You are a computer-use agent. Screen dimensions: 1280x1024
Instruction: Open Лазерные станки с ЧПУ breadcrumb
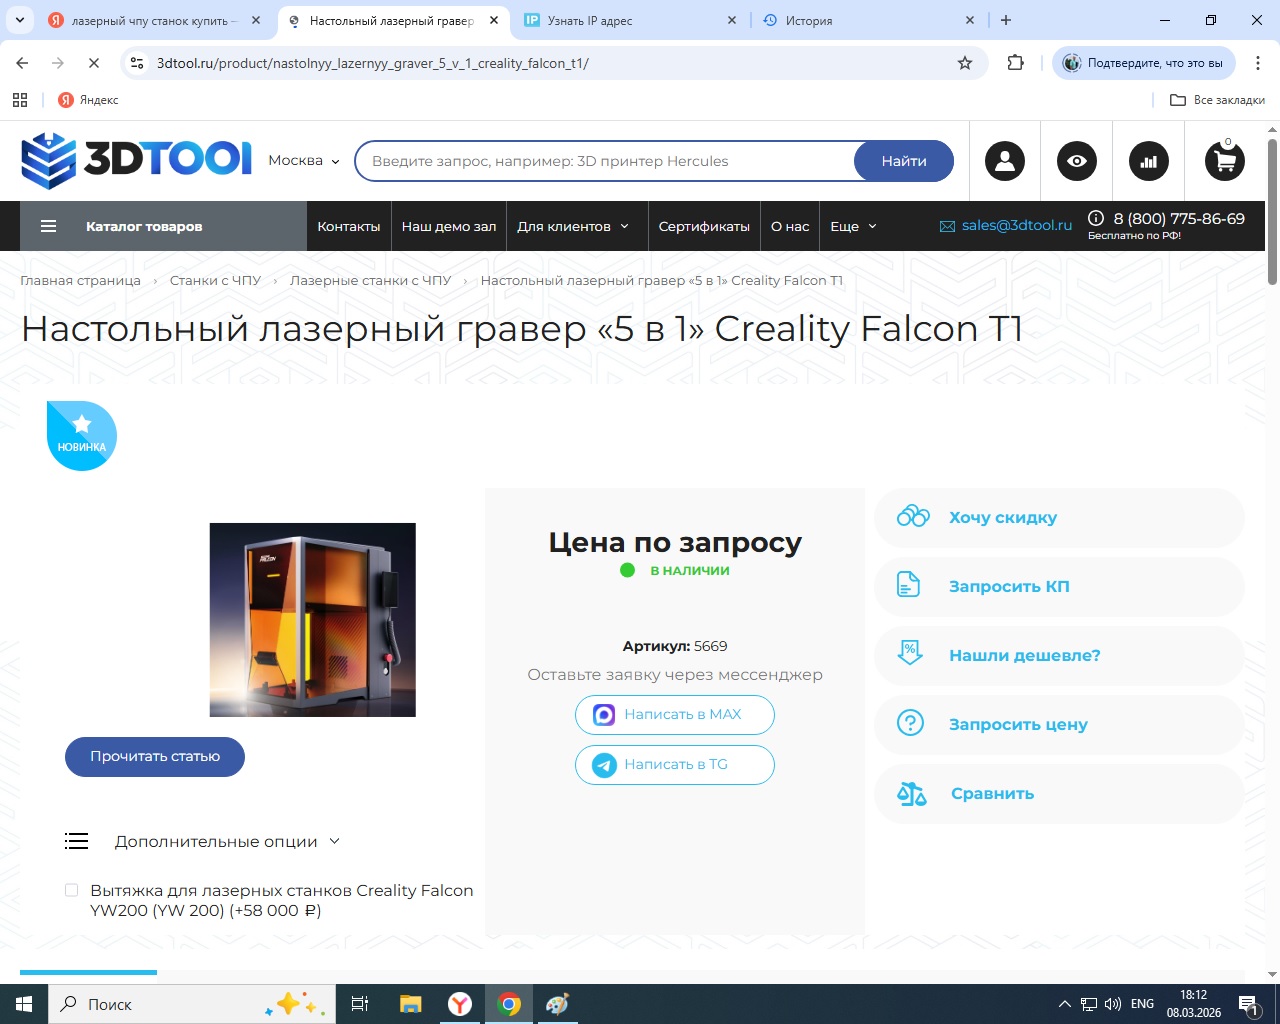point(370,281)
